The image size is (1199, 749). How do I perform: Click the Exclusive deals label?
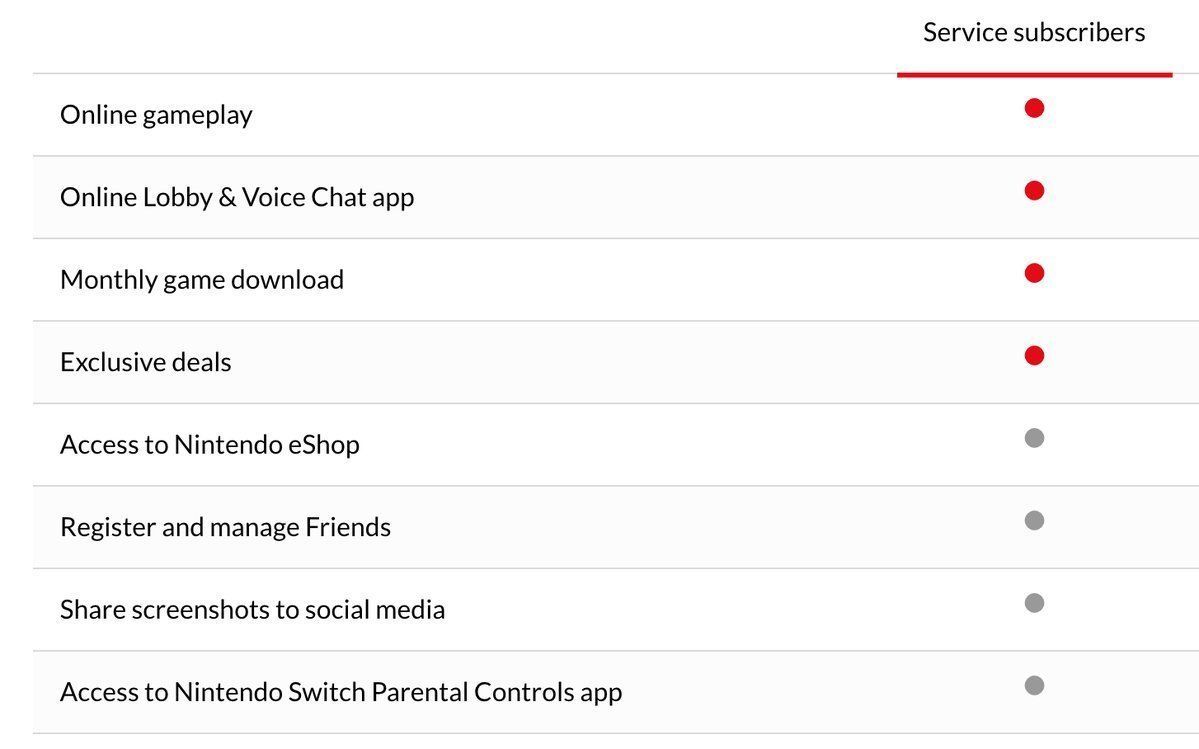coord(145,362)
